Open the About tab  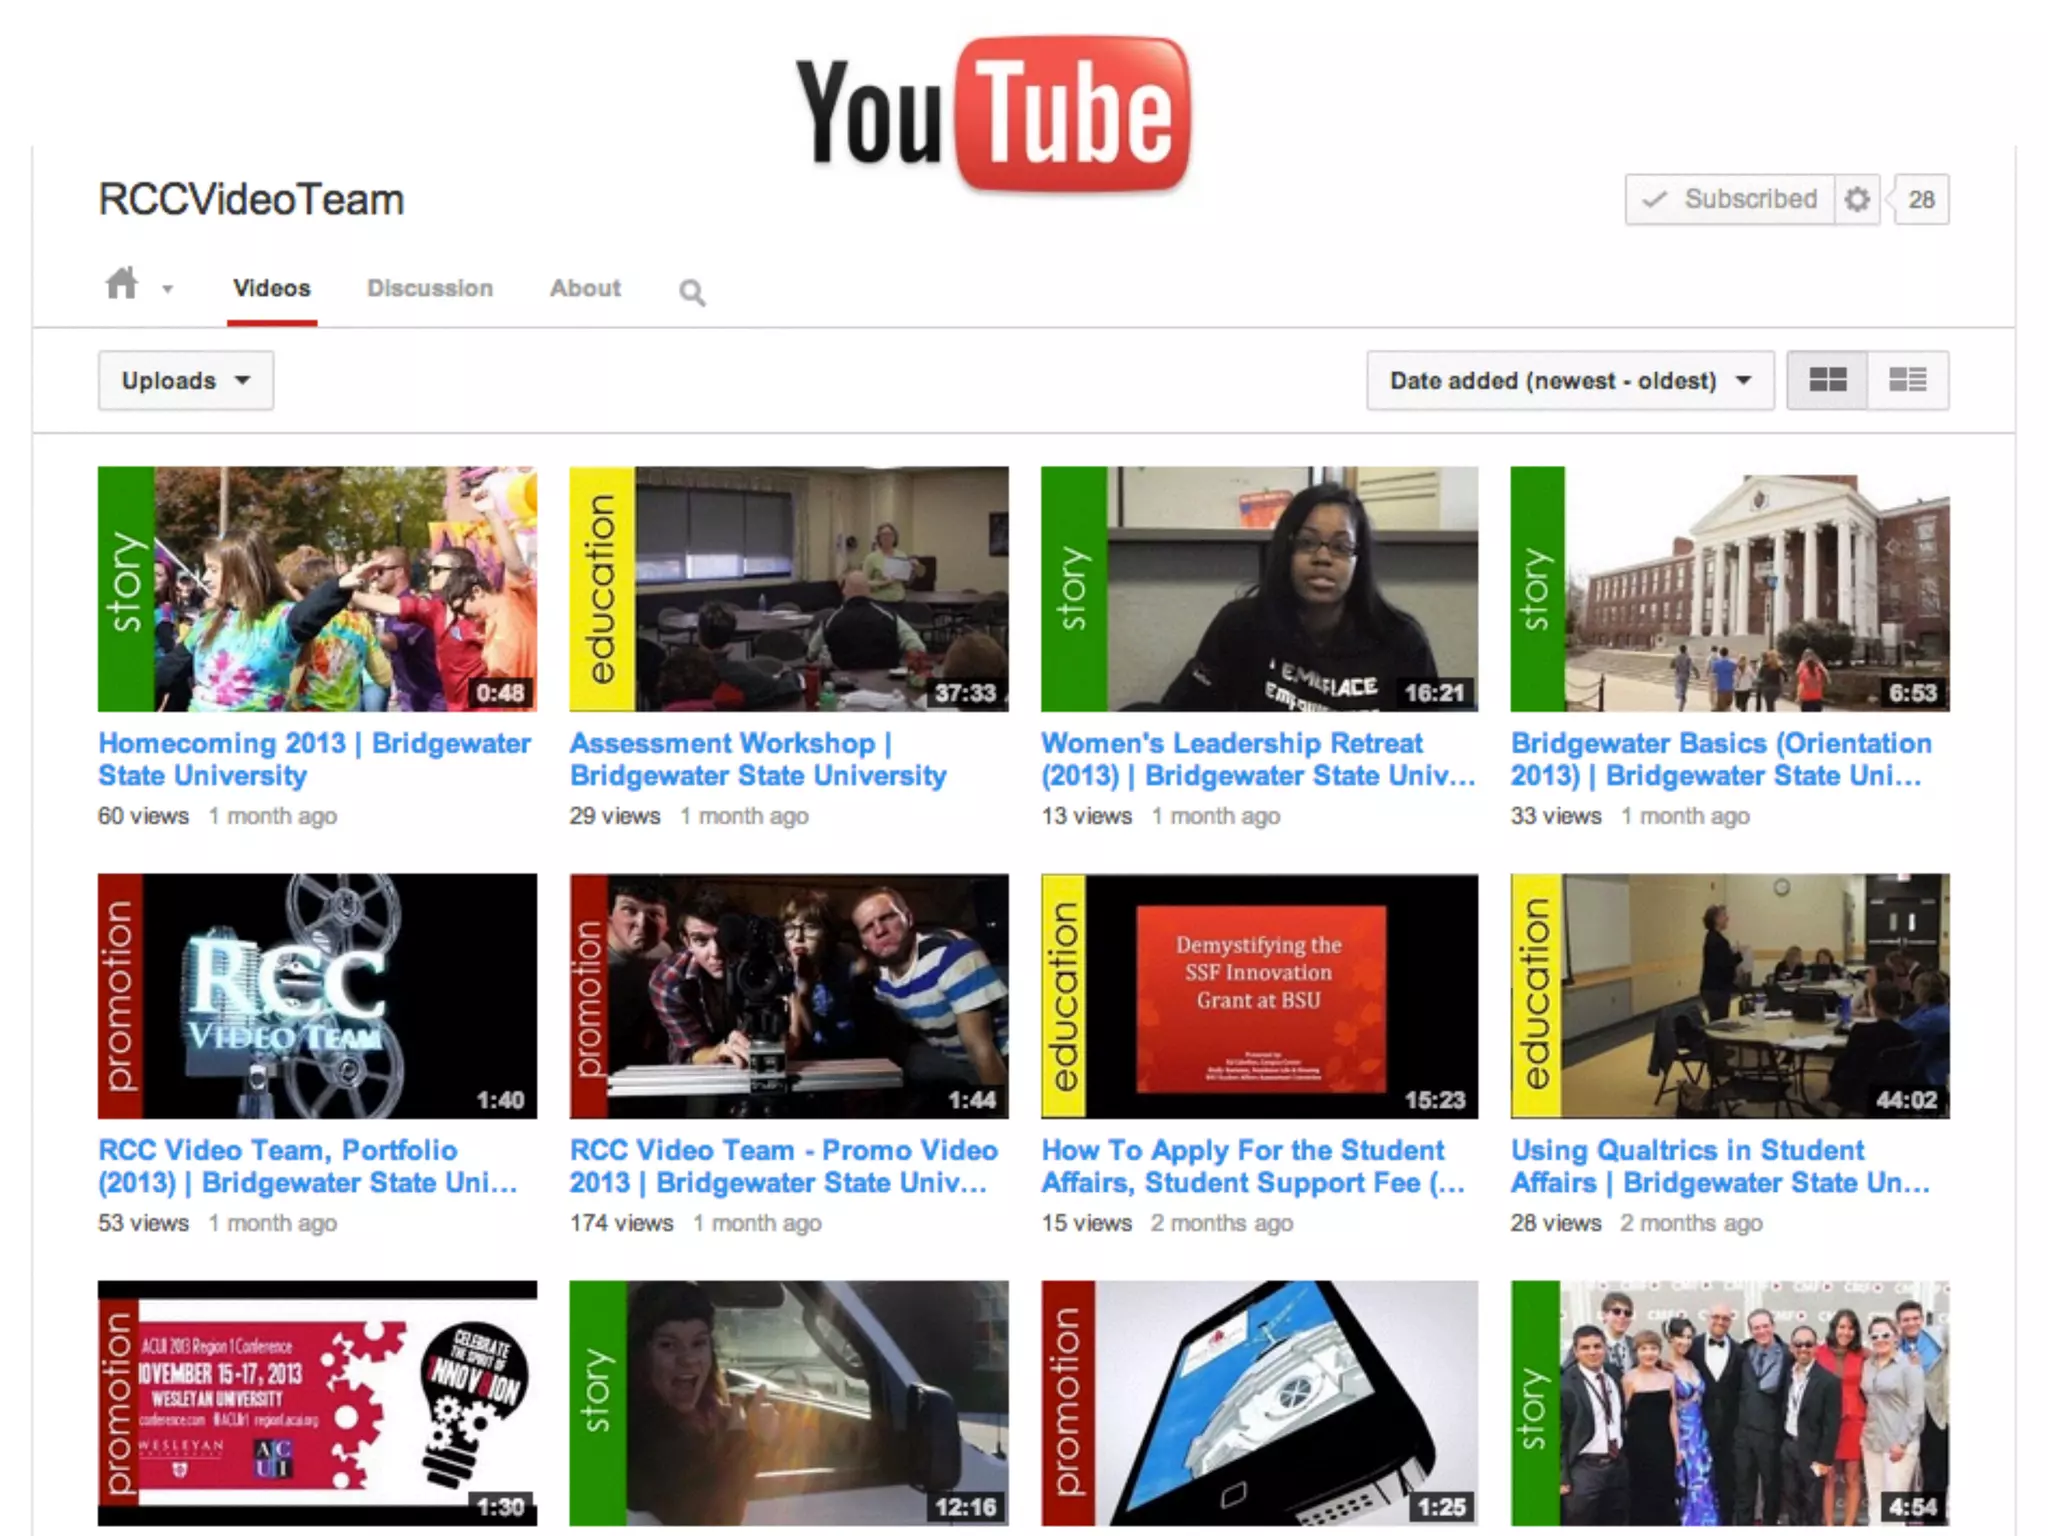tap(585, 288)
